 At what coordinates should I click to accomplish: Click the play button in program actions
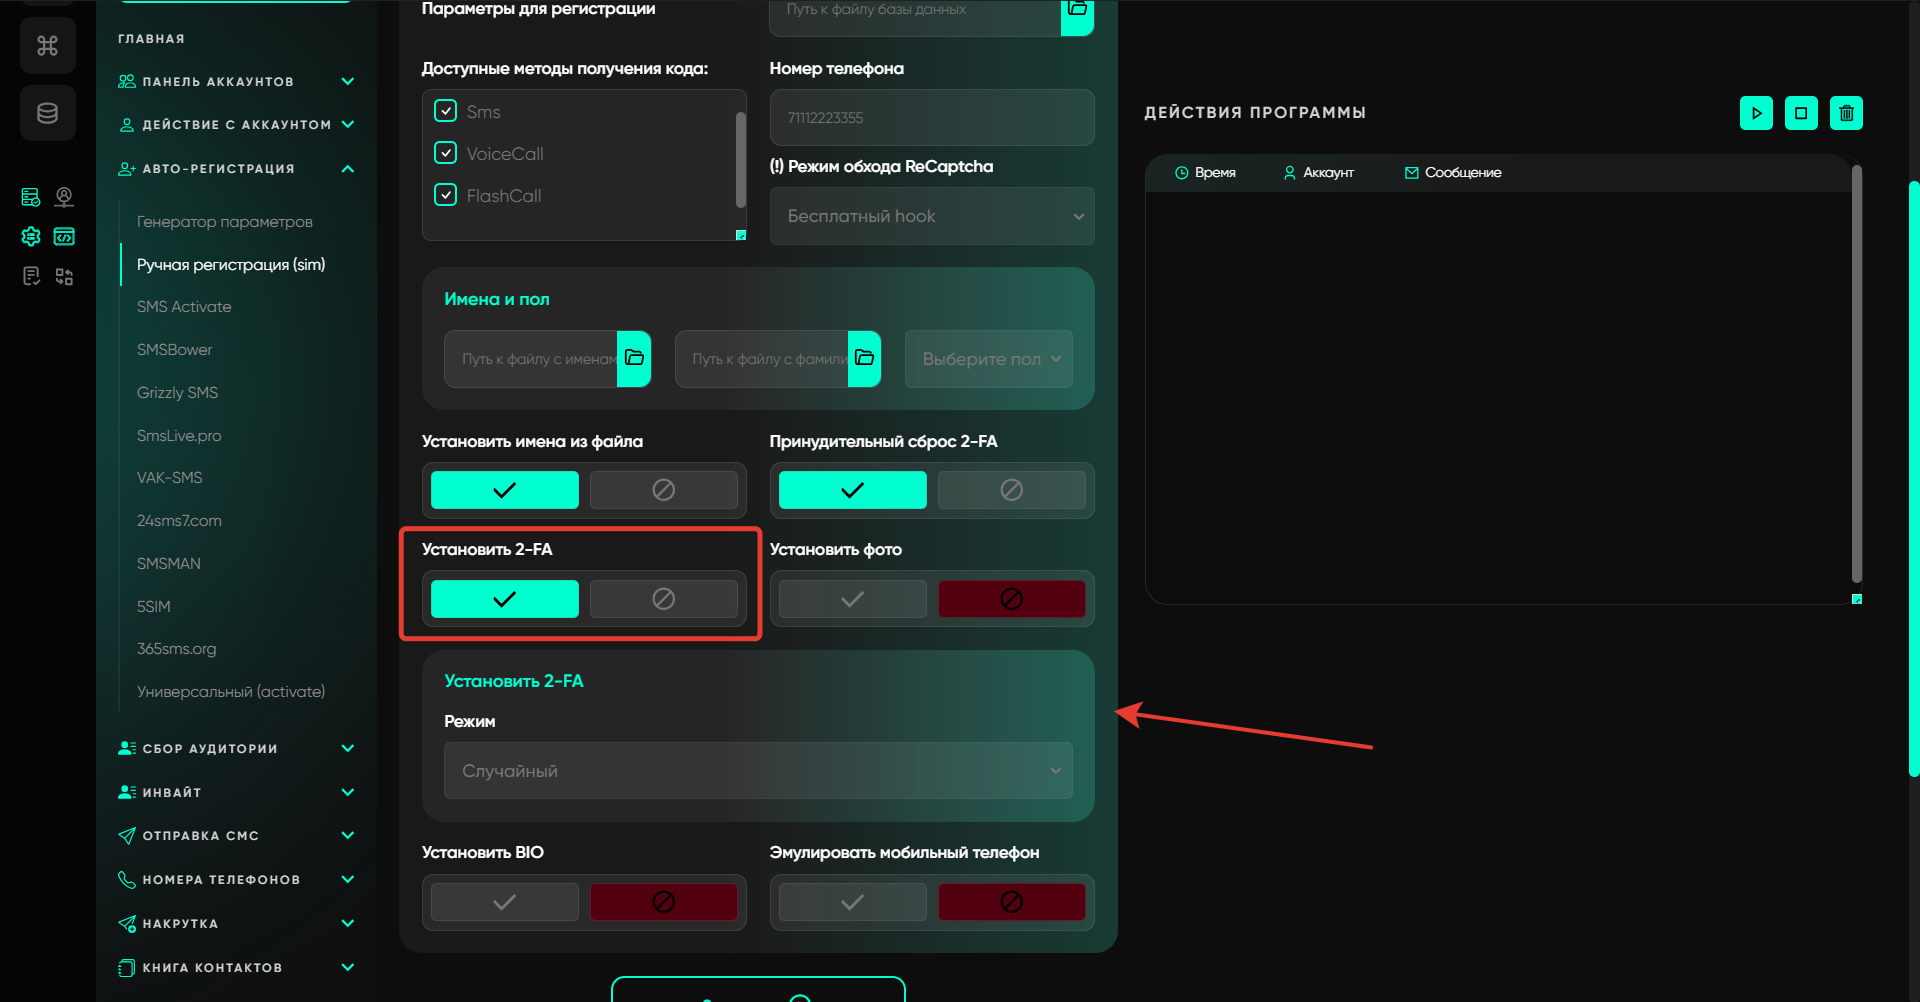pos(1756,113)
